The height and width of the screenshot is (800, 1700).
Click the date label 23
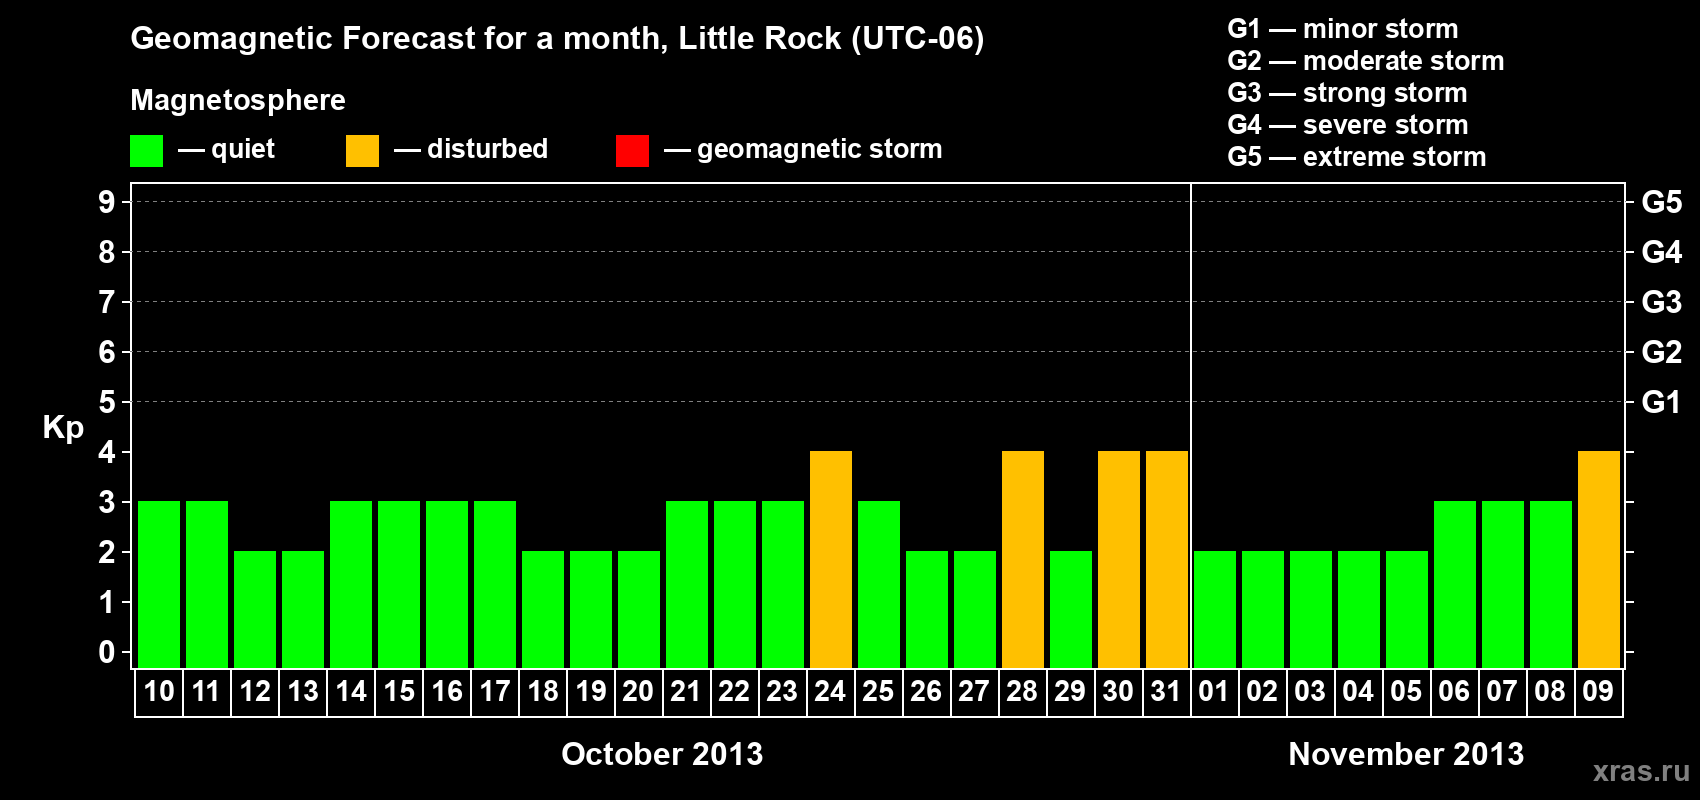click(x=782, y=691)
